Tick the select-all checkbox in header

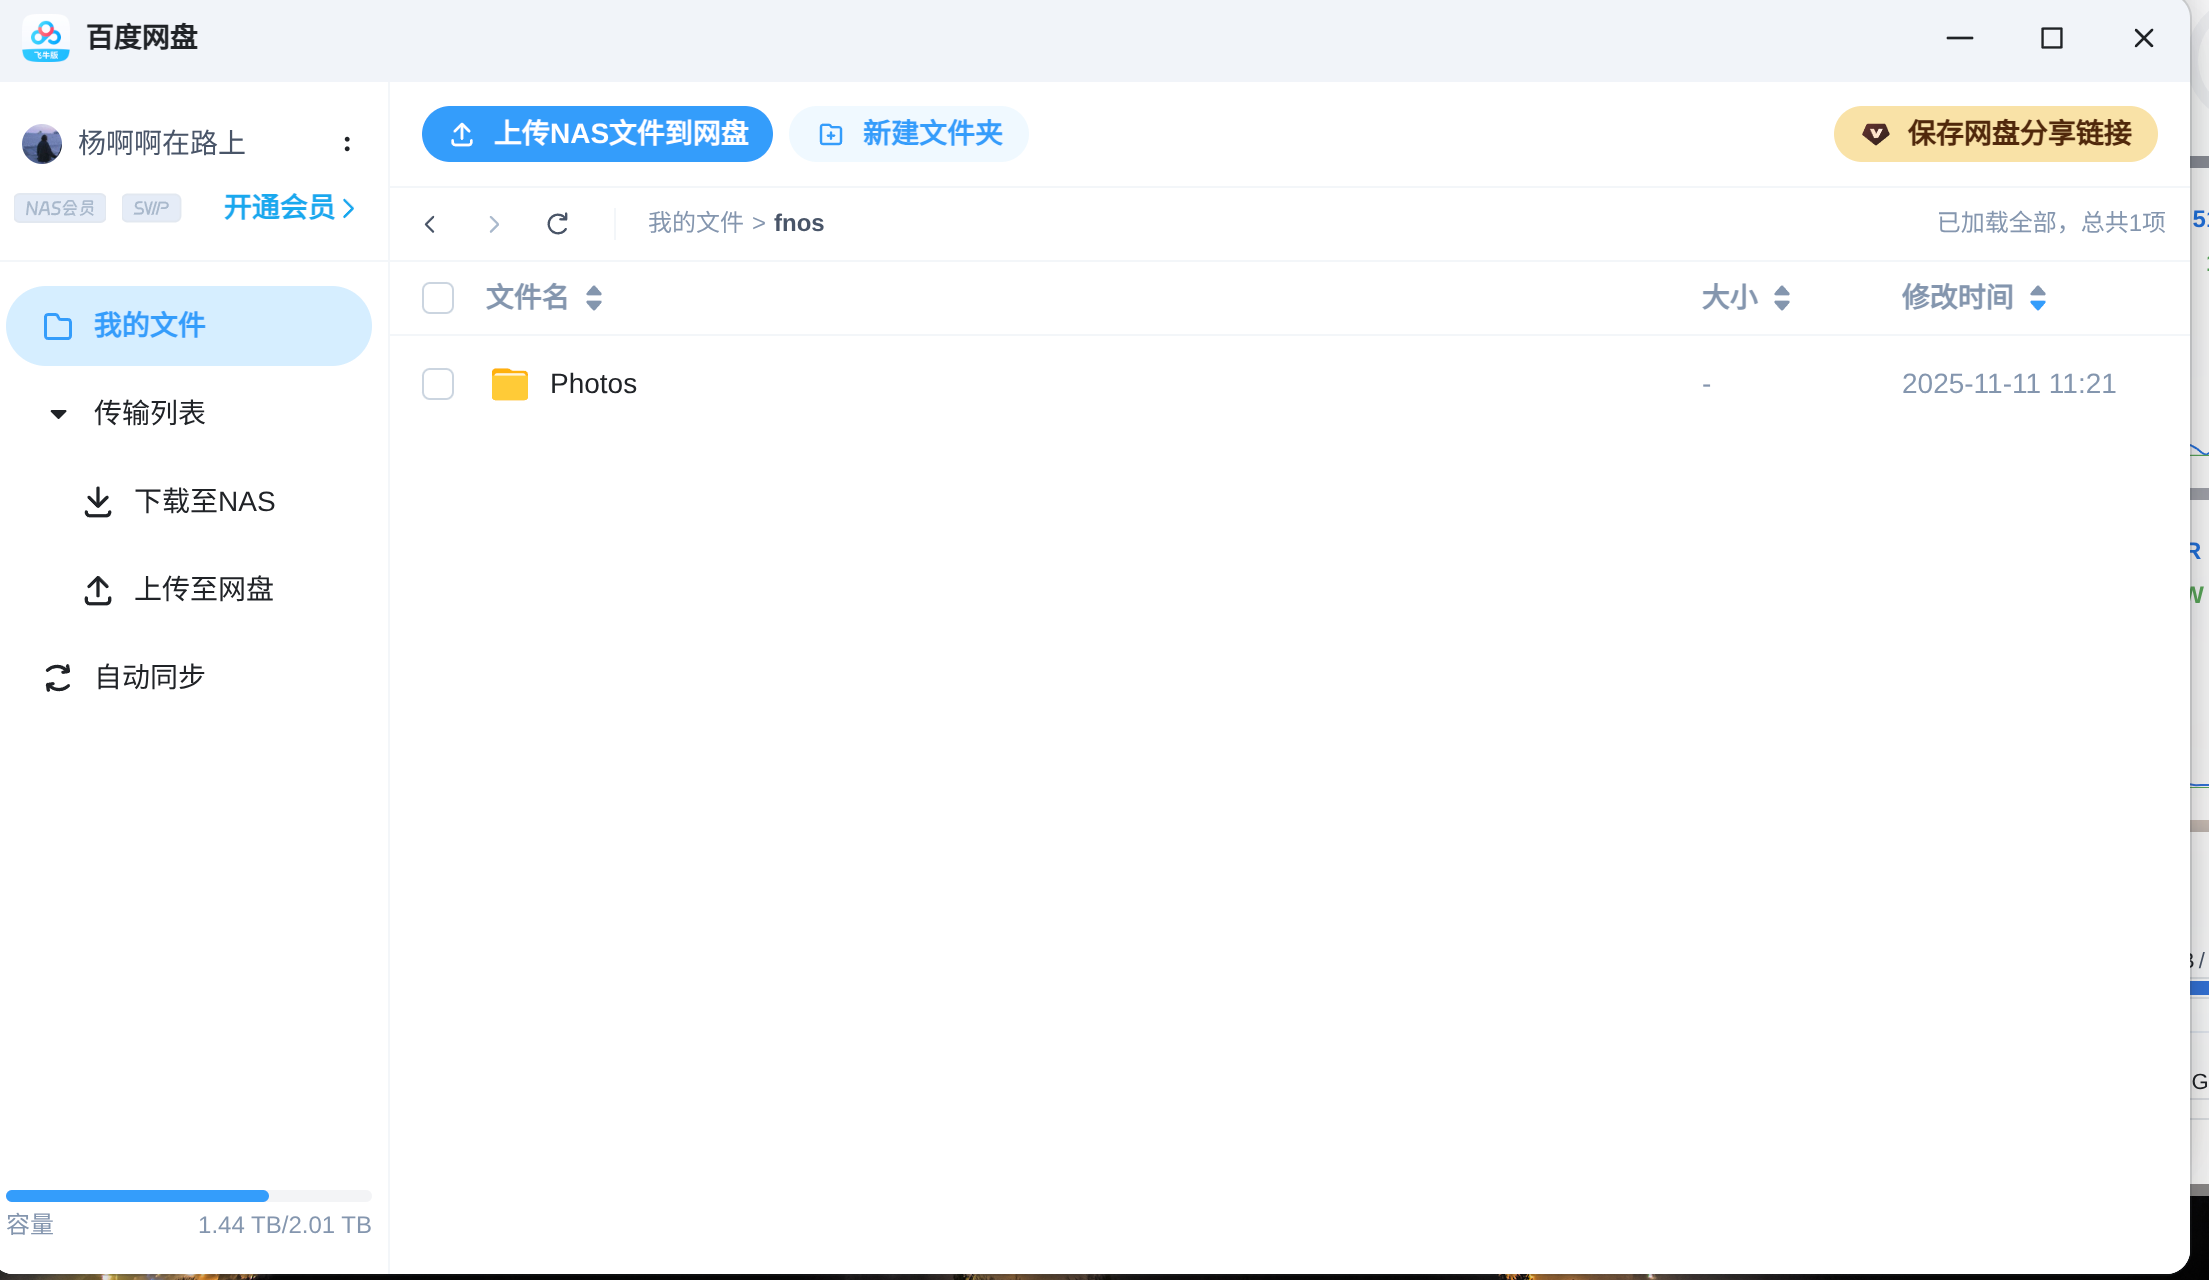[x=438, y=298]
